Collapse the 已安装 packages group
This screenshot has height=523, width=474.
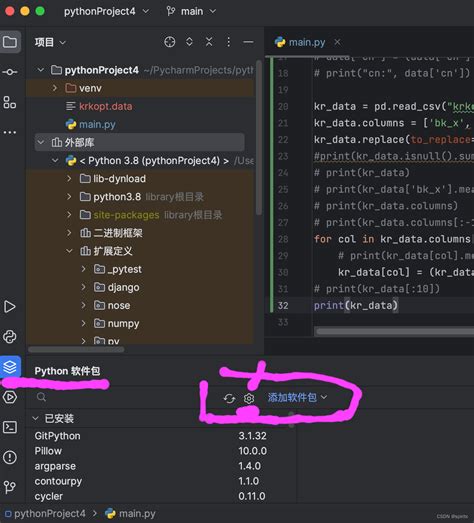point(35,418)
